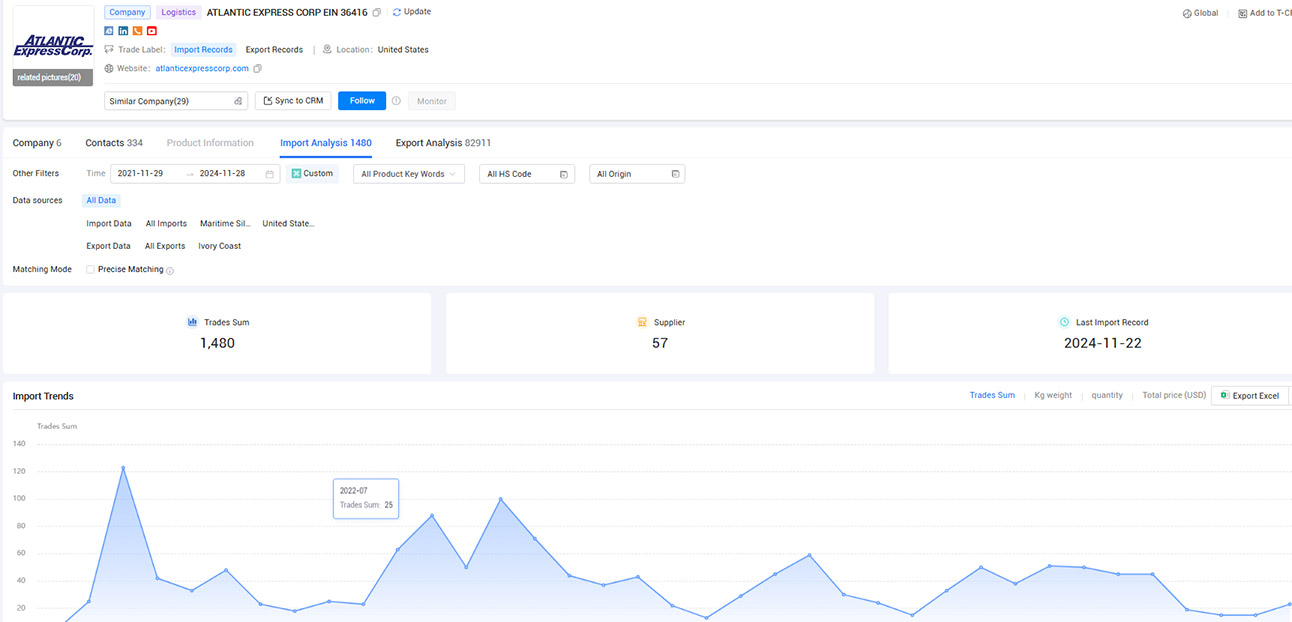This screenshot has width=1292, height=622.
Task: Open the All Origin selector
Action: pyautogui.click(x=637, y=174)
